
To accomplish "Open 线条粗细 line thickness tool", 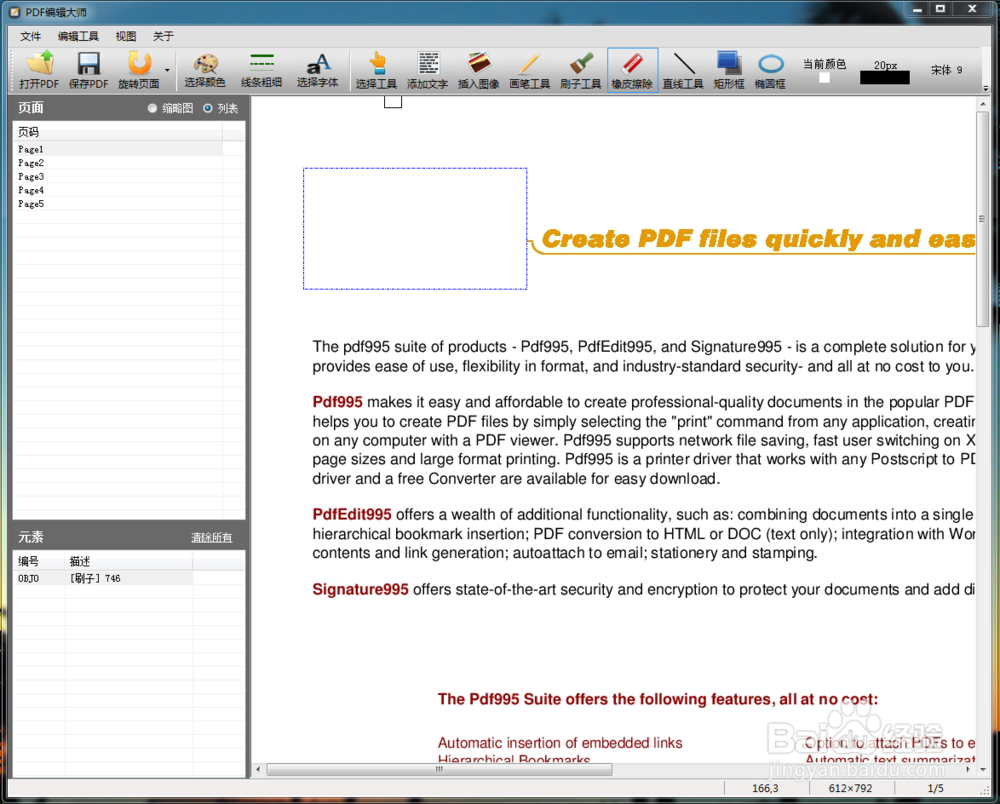I will click(x=261, y=70).
